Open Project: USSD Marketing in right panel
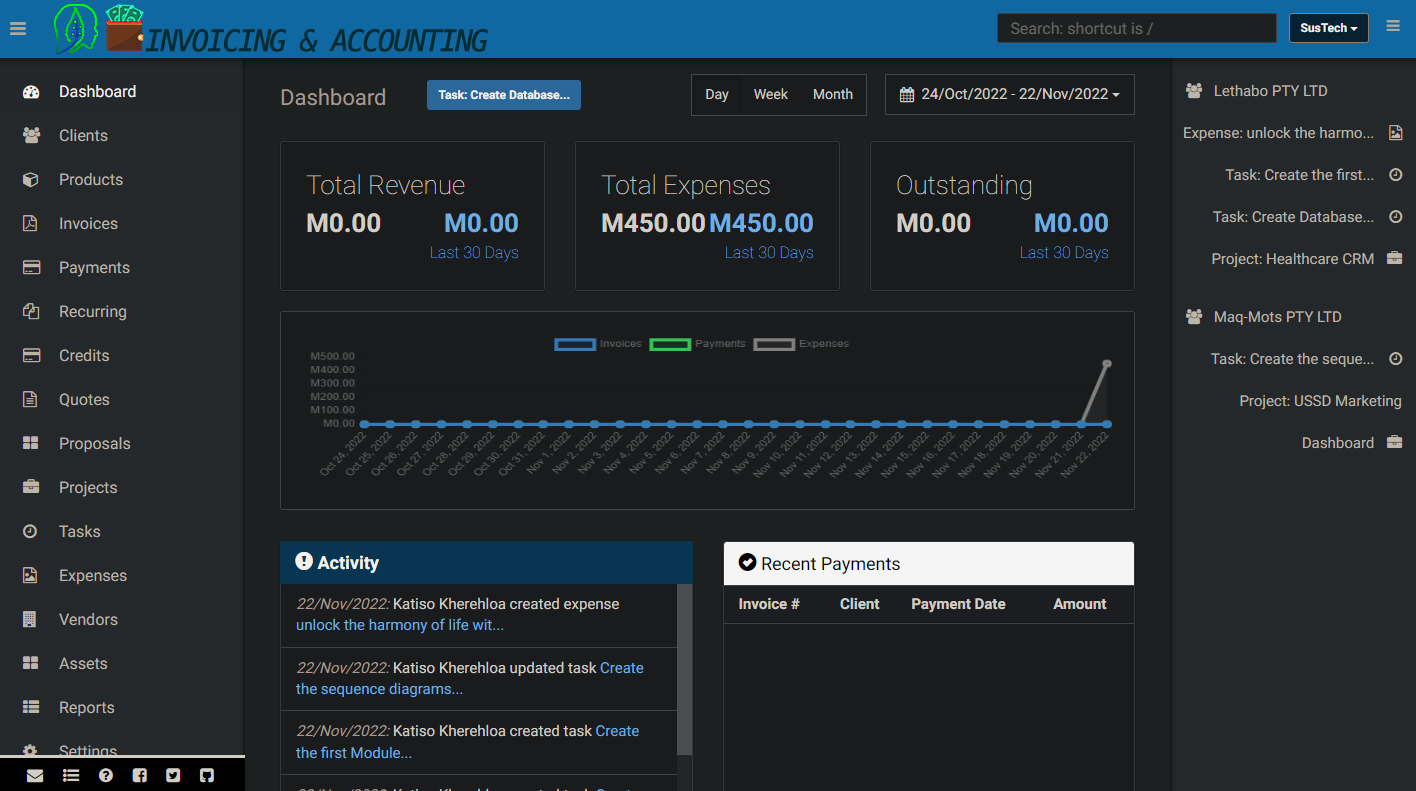Viewport: 1416px width, 791px height. point(1320,401)
